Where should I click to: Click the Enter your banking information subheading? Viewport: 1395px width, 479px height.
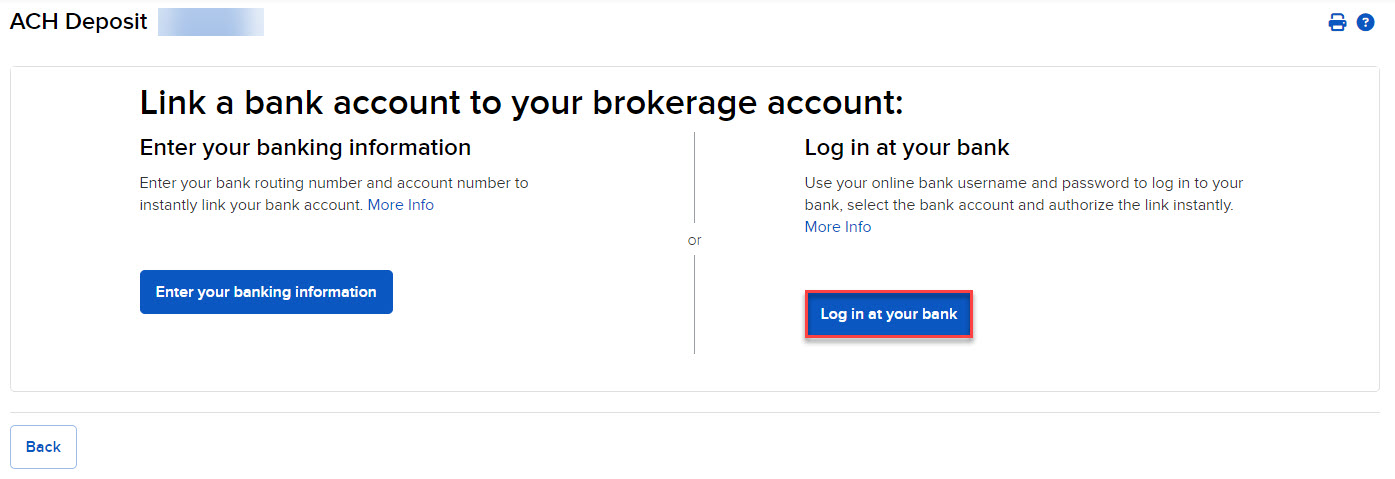(x=305, y=148)
